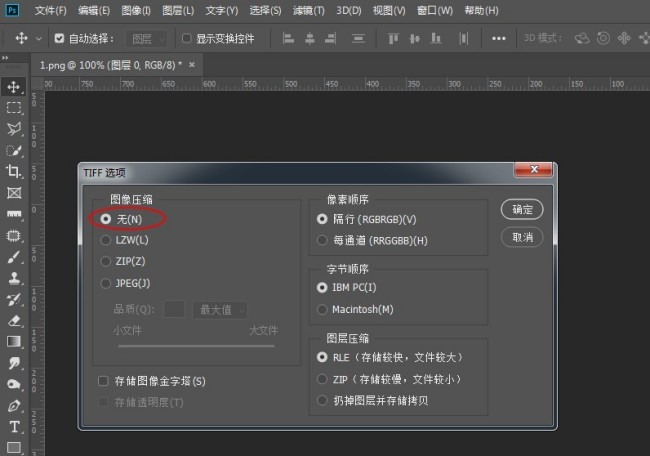Enable the 显示变换控件 checkbox
Viewport: 650px width, 456px height.
click(187, 39)
